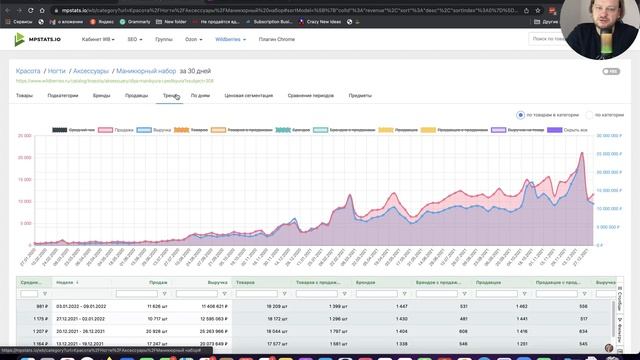
Task: Open the Сервисы apps bookmark
Action: pos(19,22)
